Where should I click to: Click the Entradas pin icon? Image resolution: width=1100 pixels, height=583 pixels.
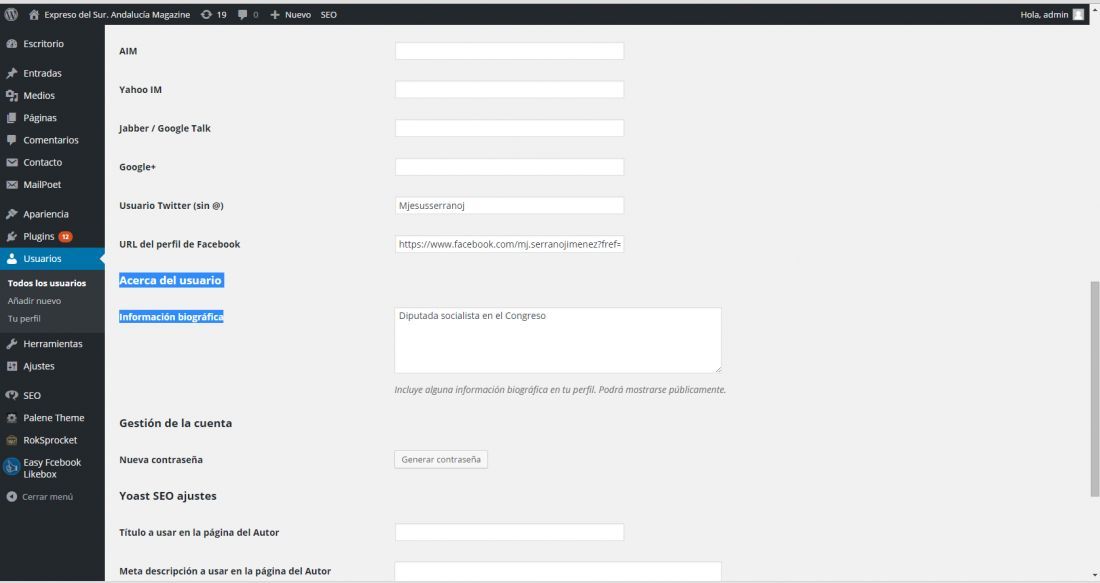12,73
